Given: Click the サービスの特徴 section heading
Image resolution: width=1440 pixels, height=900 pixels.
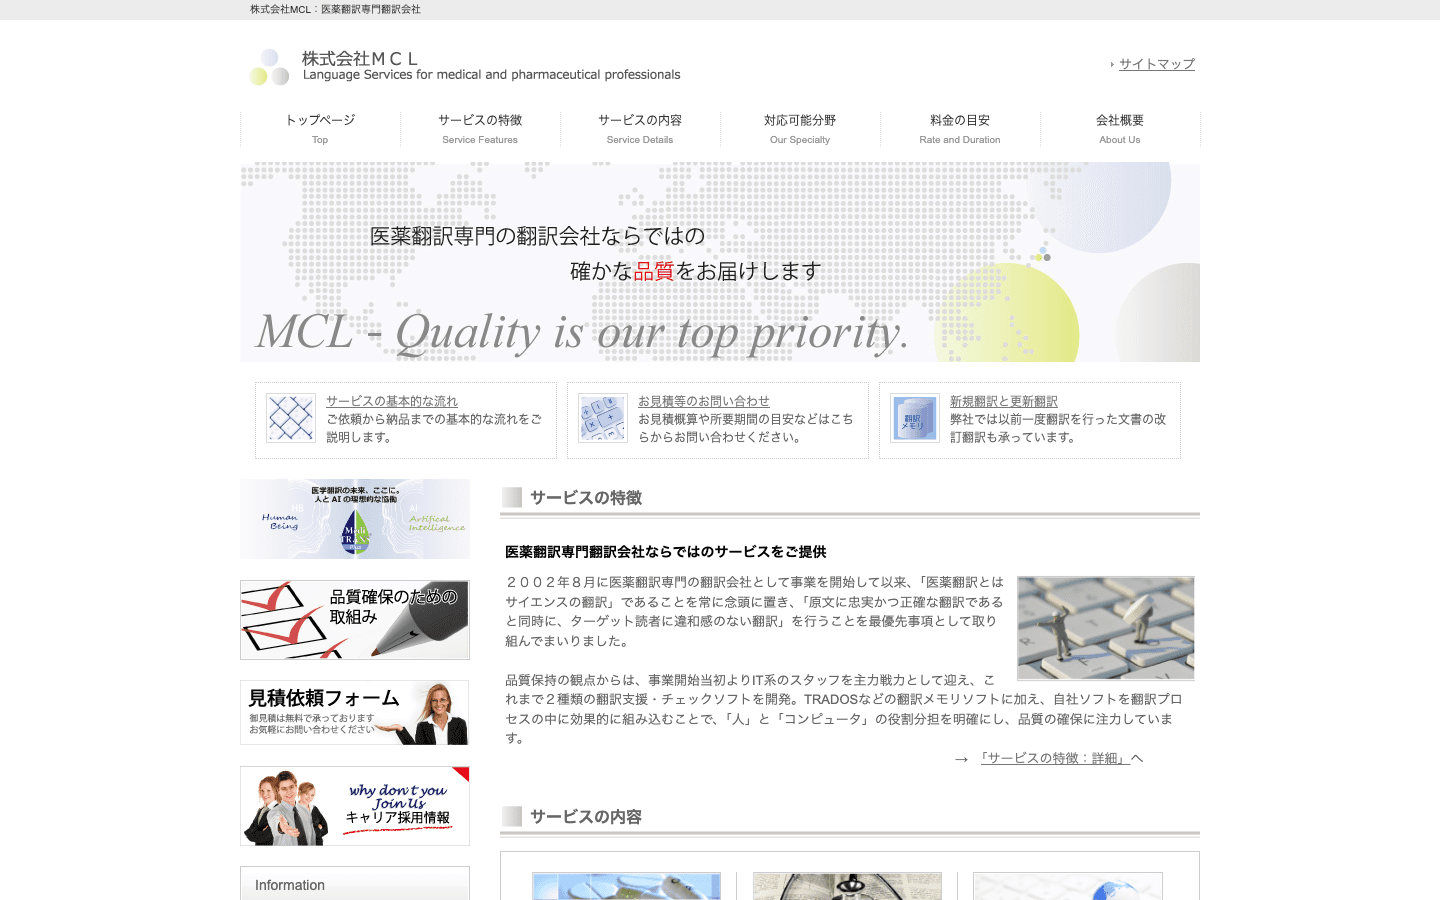Looking at the screenshot, I should pos(586,498).
